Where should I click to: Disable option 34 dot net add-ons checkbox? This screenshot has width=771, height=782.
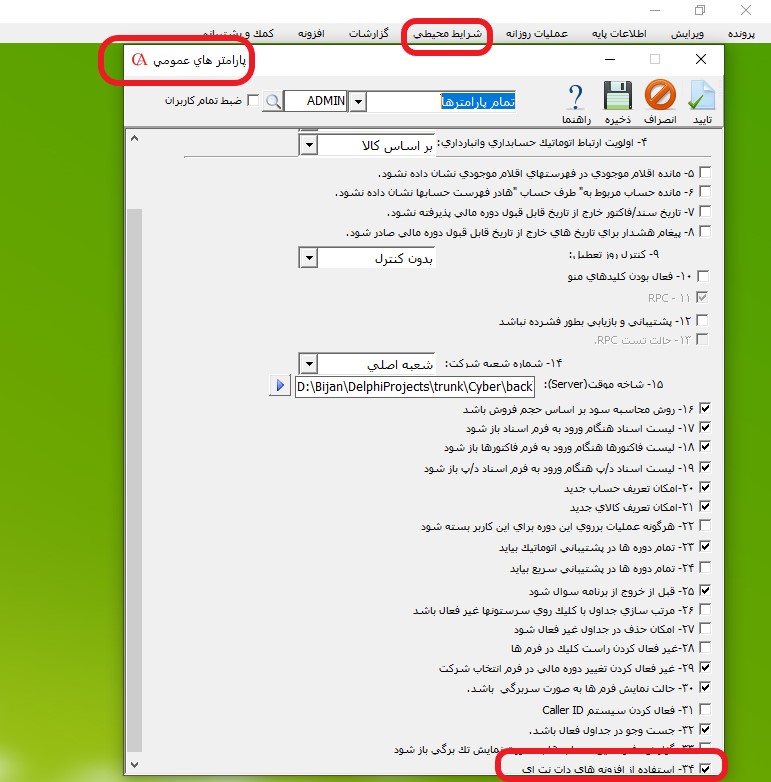pyautogui.click(x=706, y=768)
